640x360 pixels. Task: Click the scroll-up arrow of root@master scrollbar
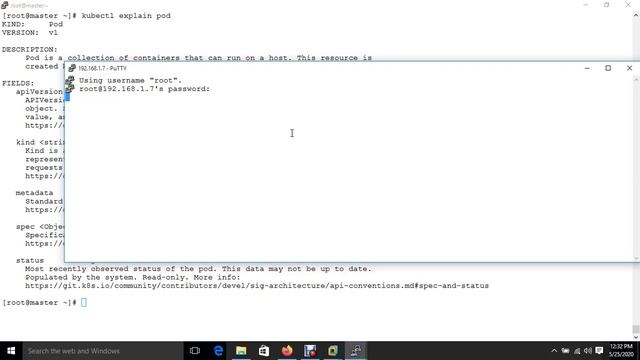coord(636,15)
